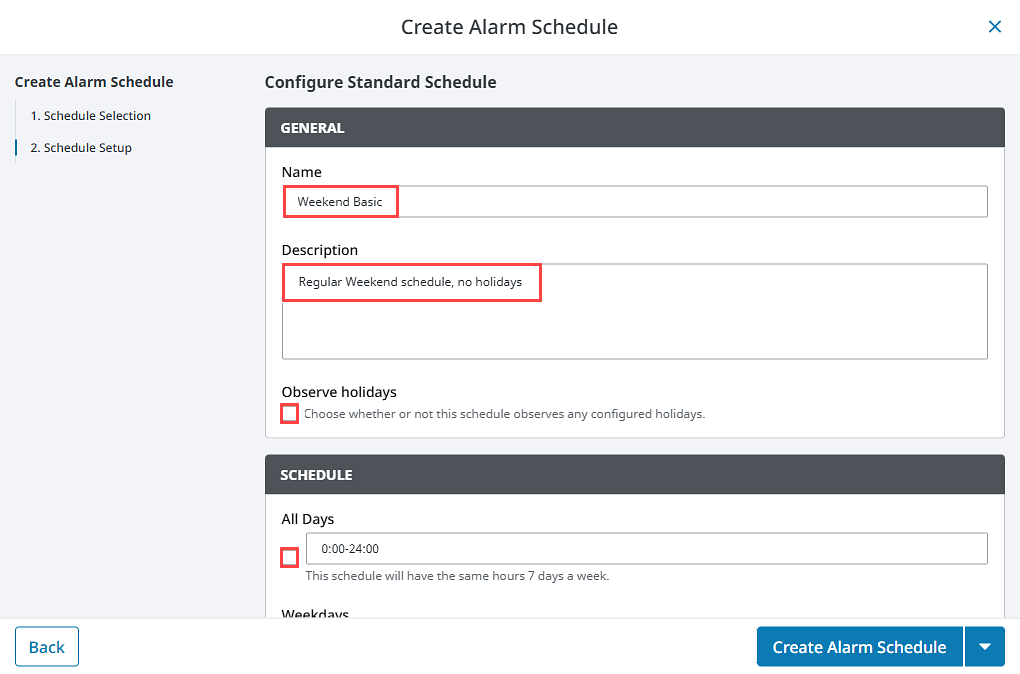This screenshot has width=1020, height=674.
Task: Click the same hours 7 days hint text
Action: coord(457,576)
